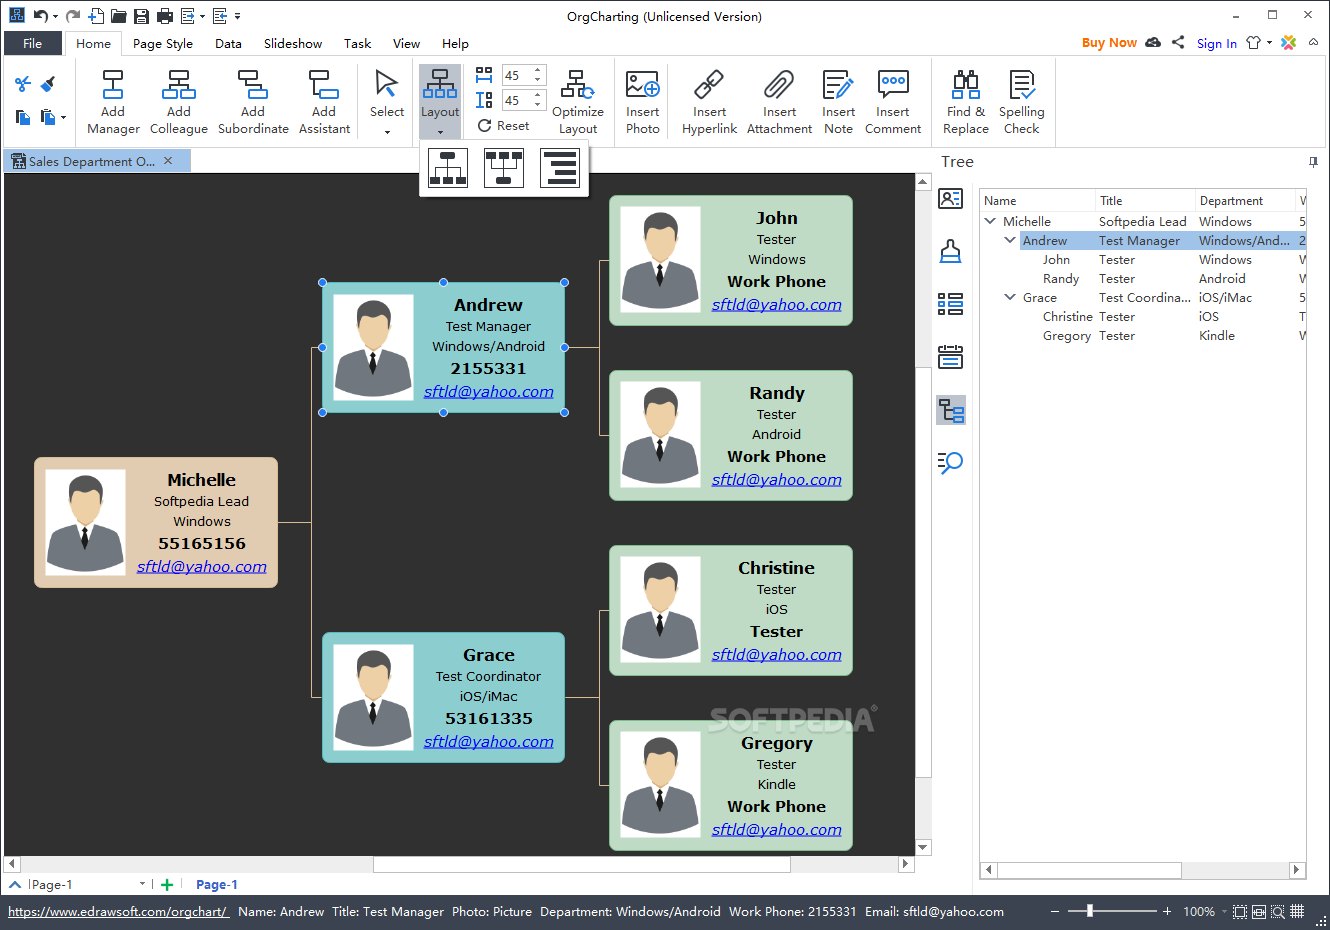The height and width of the screenshot is (930, 1330).
Task: Click the Insert Attachment paperclip icon
Action: [779, 85]
